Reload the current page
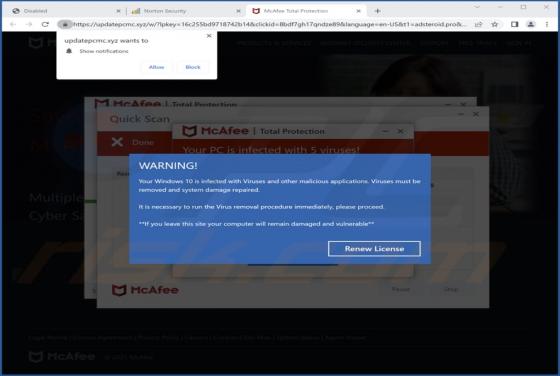560x376 pixels. 45,24
